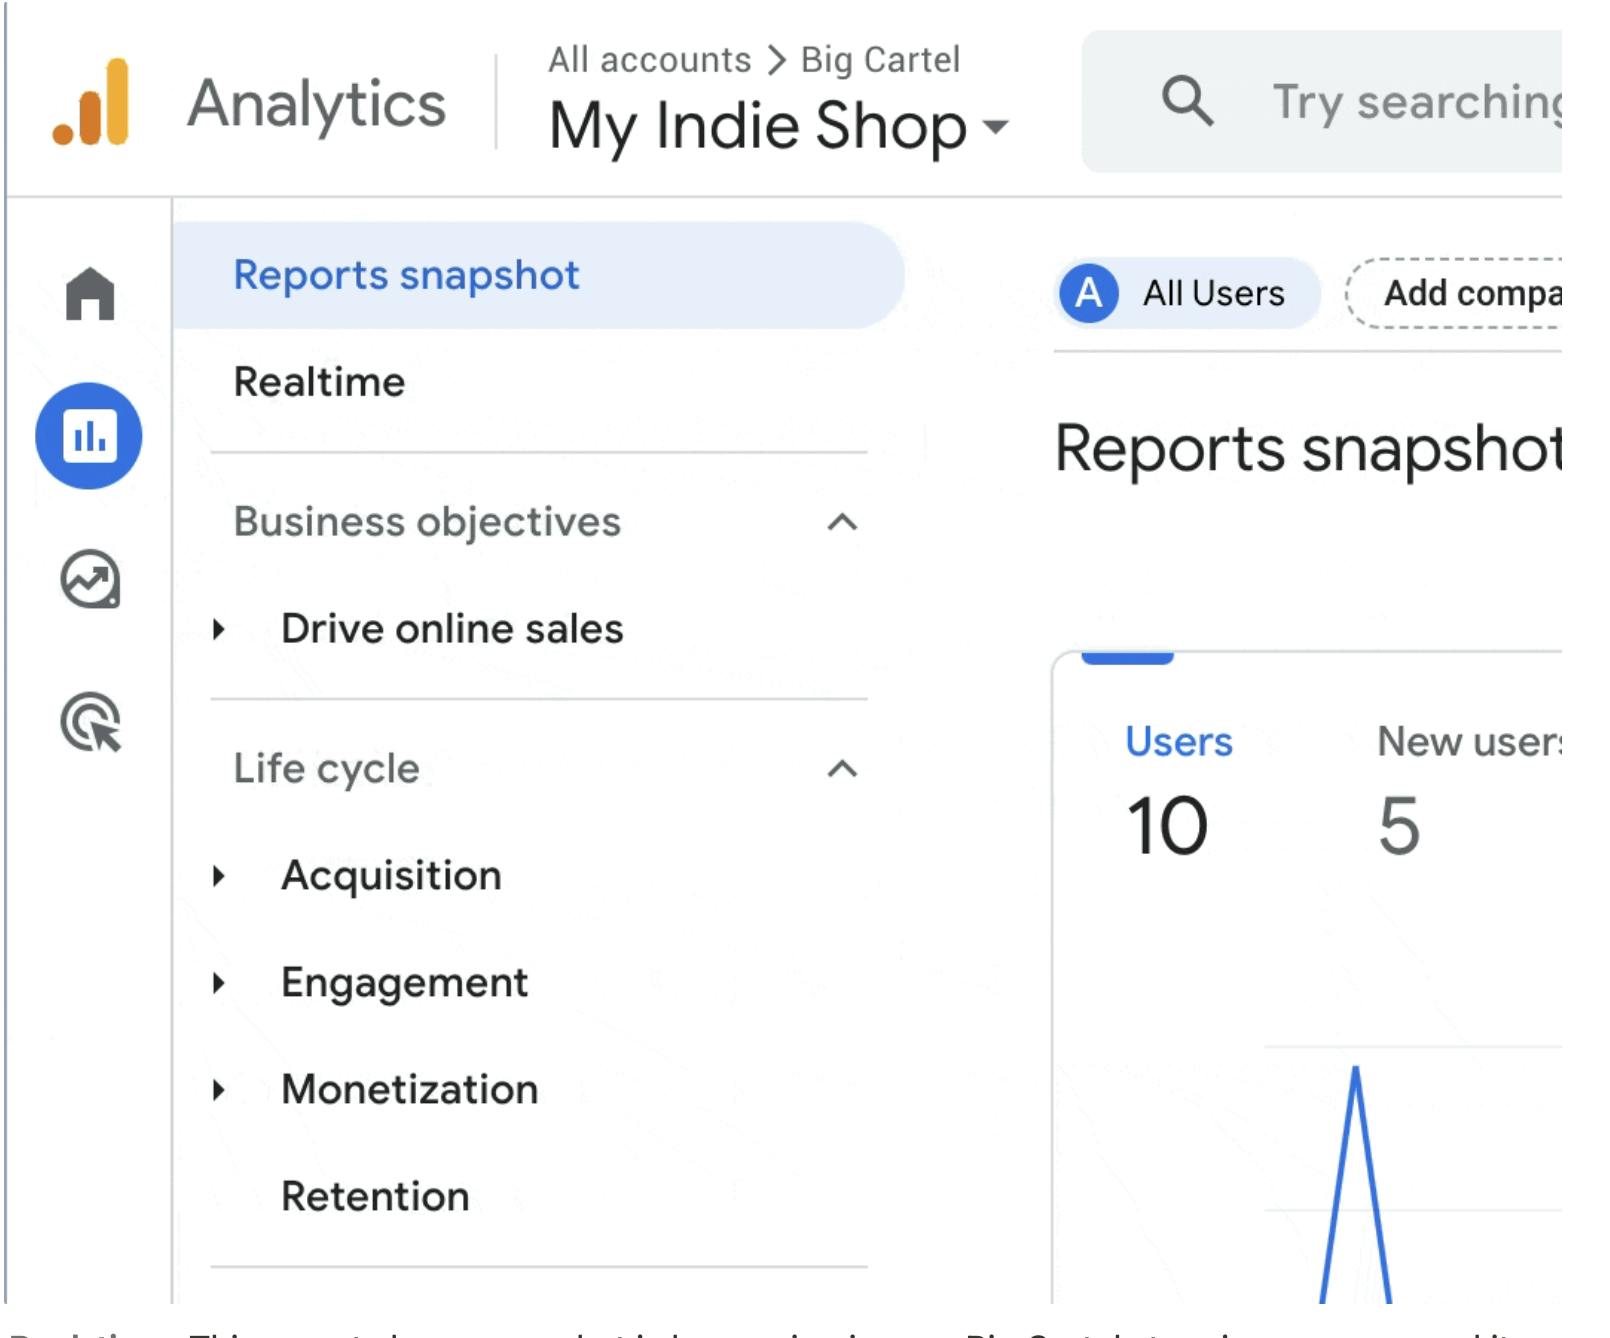Click the search magnifier icon
This screenshot has height=1338, width=1610.
pyautogui.click(x=1187, y=101)
